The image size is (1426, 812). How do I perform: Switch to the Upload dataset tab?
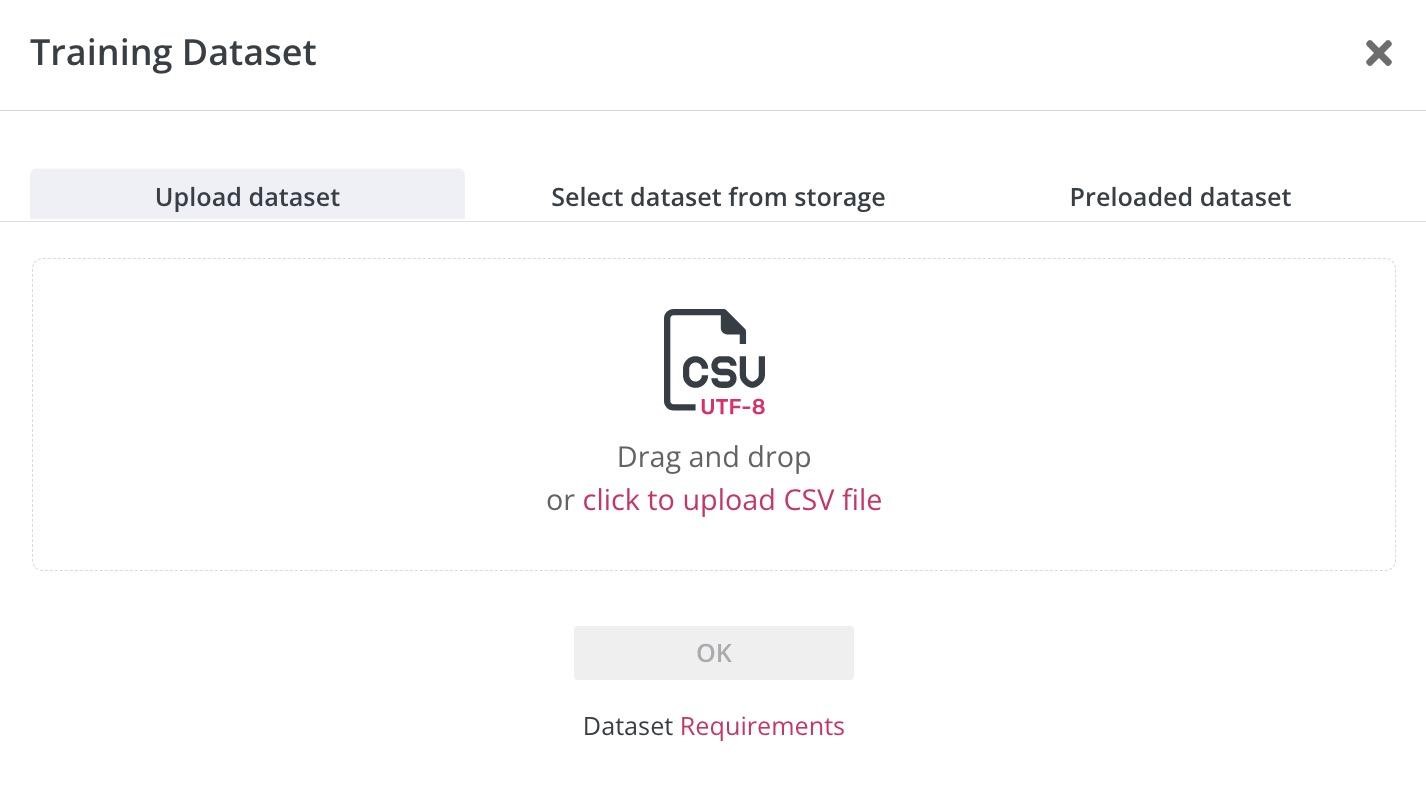point(247,196)
